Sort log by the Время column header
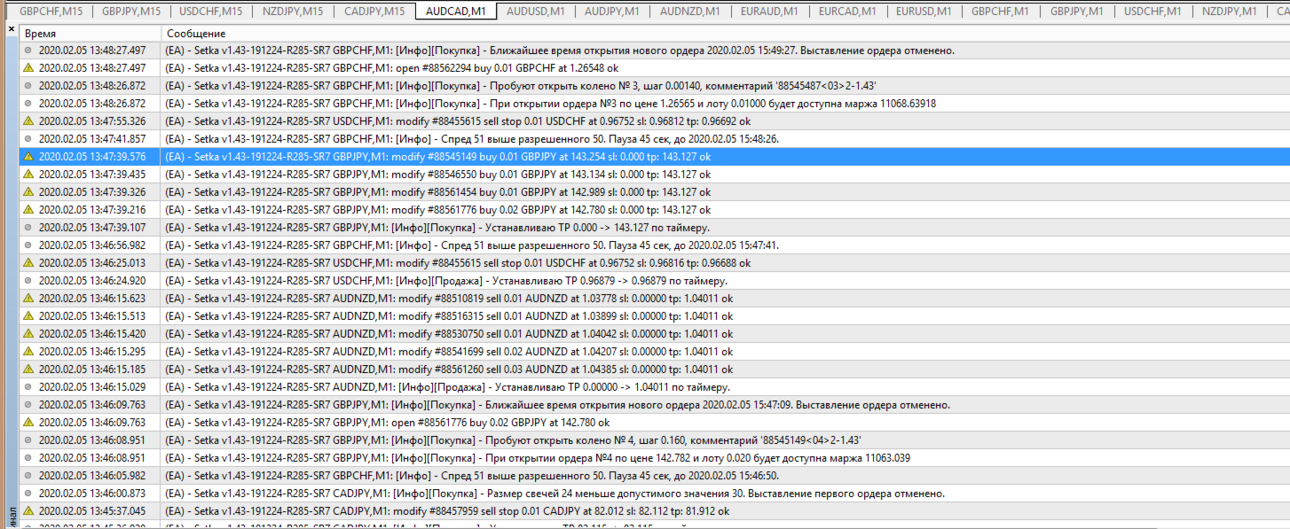The height and width of the screenshot is (529, 1290). pos(90,33)
